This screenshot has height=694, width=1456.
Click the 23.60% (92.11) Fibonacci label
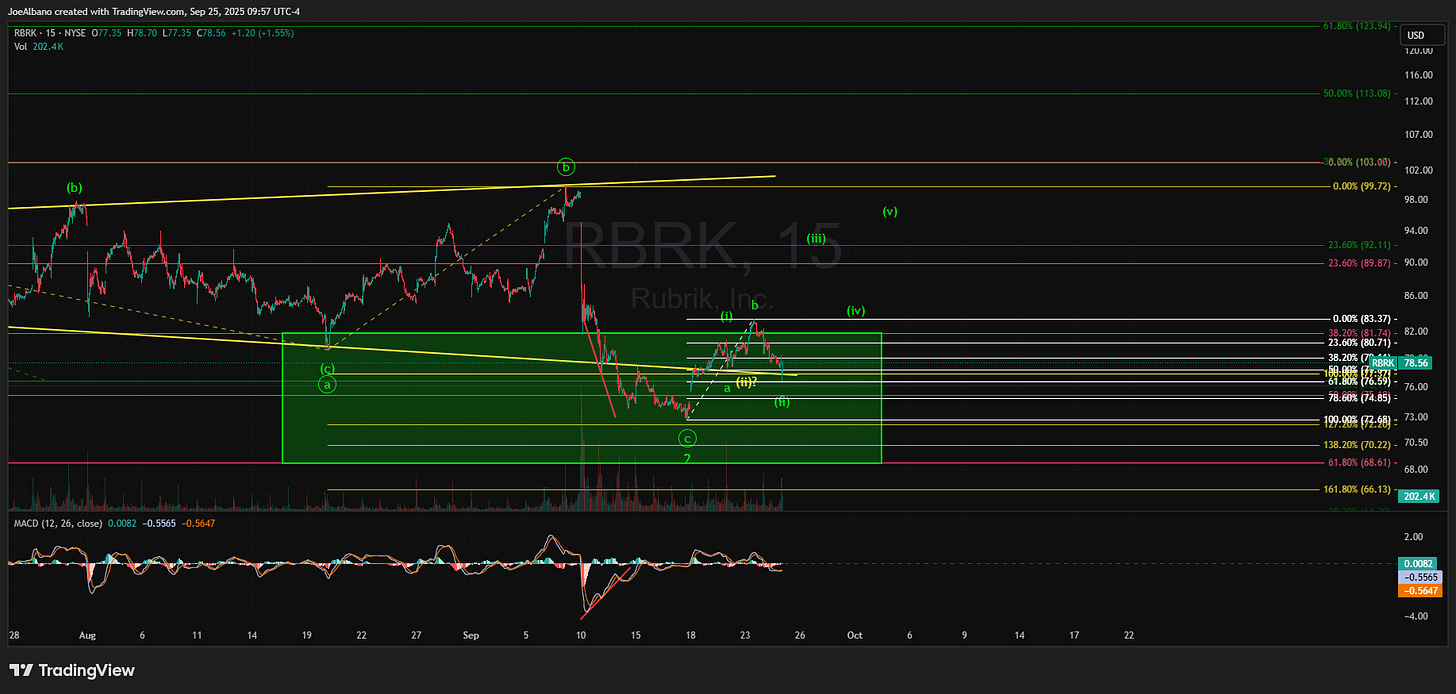coord(1359,246)
